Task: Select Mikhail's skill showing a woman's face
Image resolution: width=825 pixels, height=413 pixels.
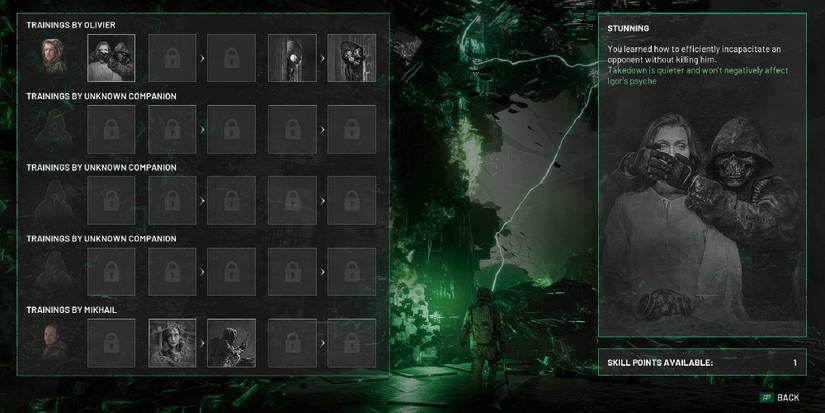Action: click(172, 343)
